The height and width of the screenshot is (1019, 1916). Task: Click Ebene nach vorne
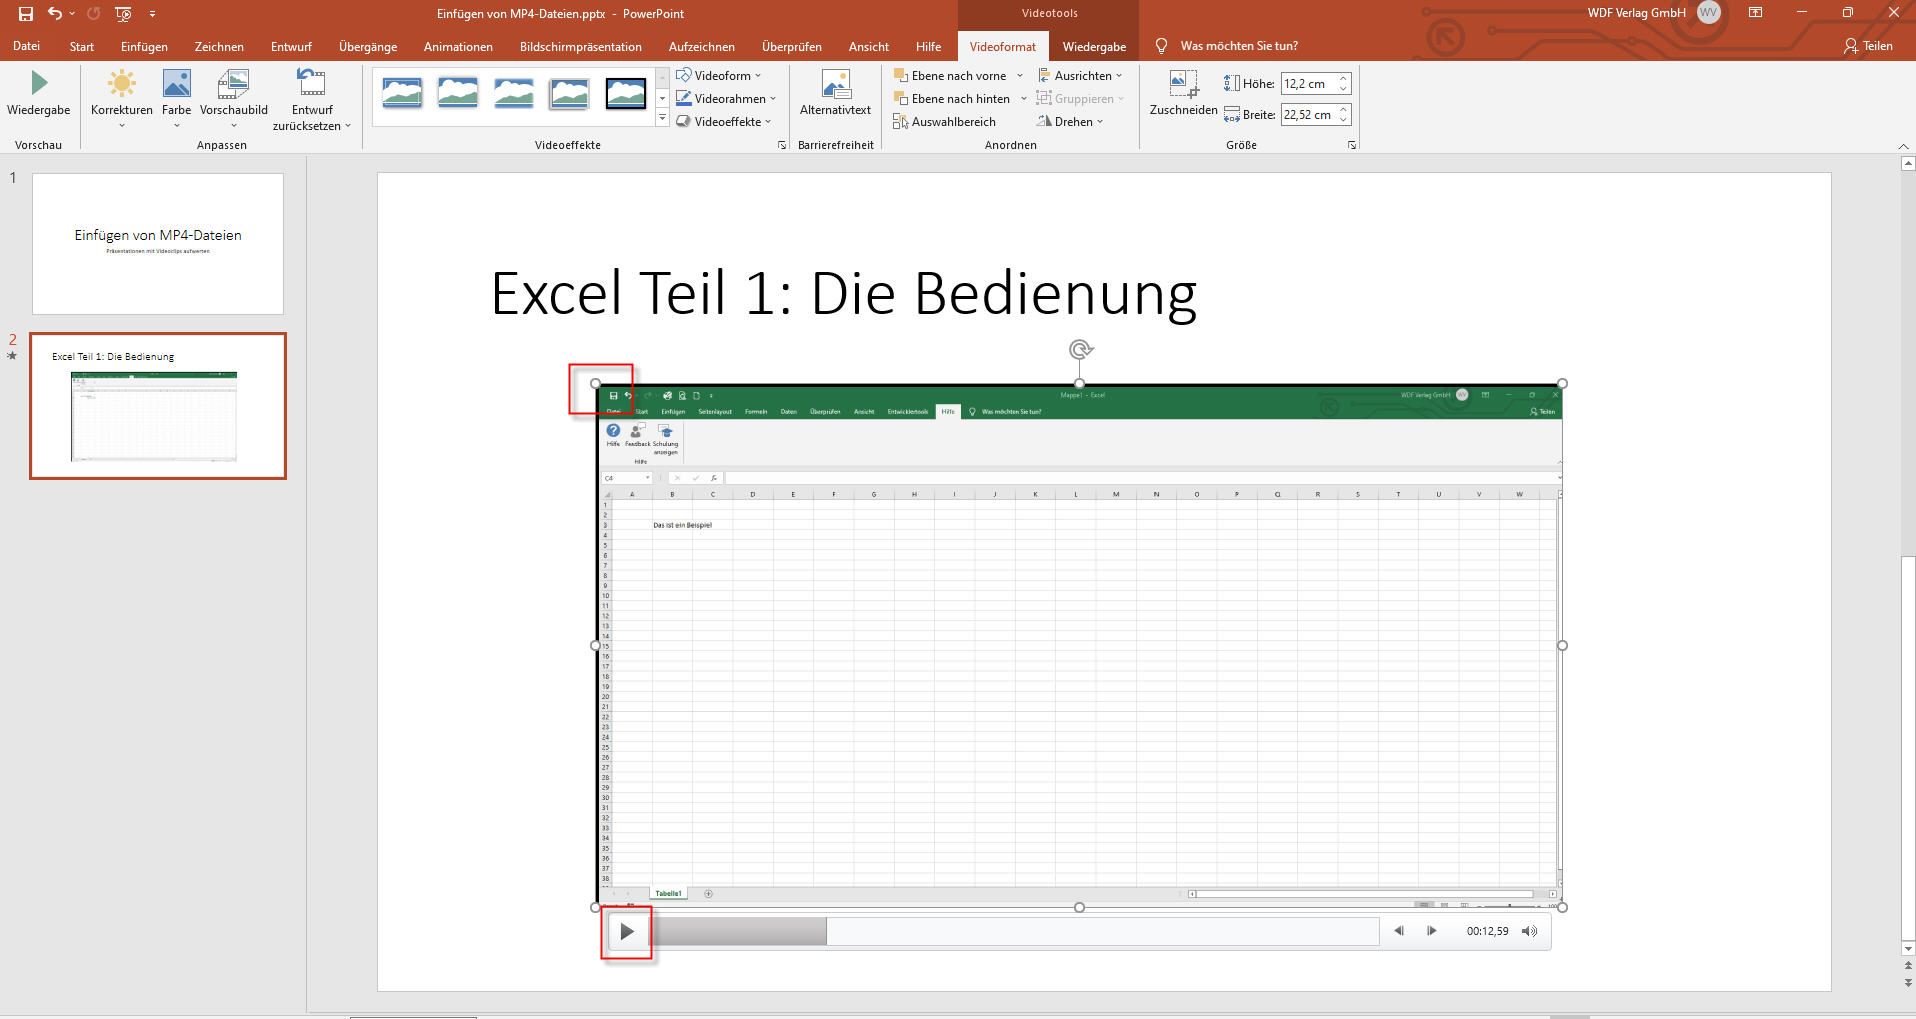click(950, 76)
